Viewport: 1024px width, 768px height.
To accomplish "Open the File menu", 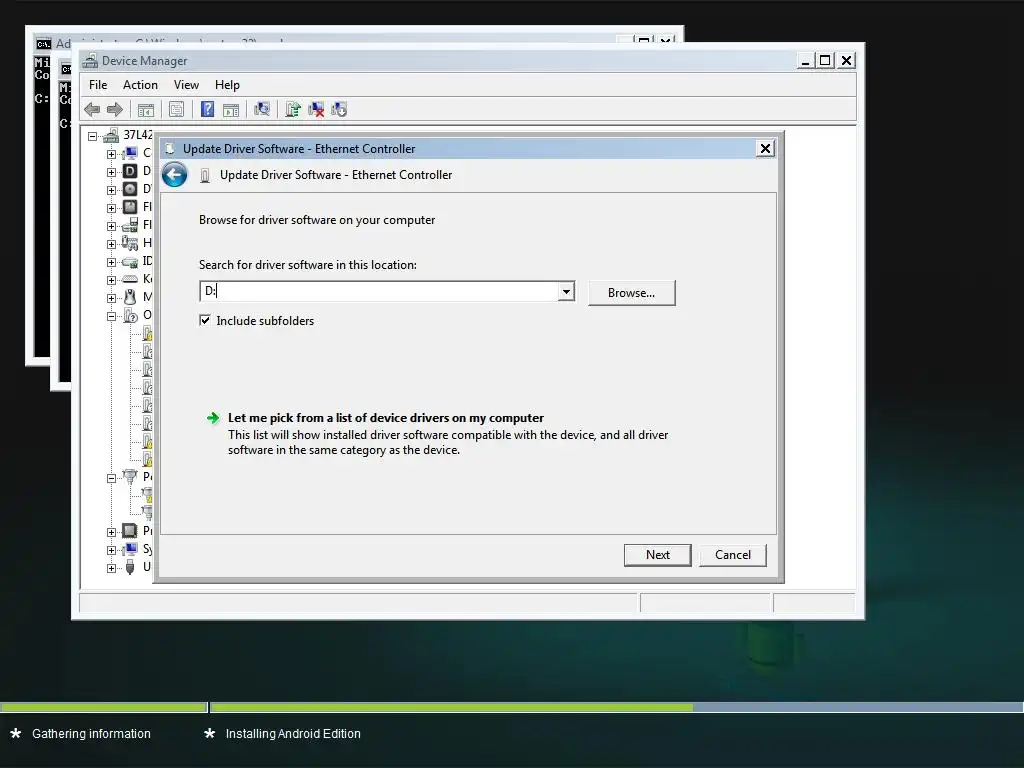I will (98, 85).
